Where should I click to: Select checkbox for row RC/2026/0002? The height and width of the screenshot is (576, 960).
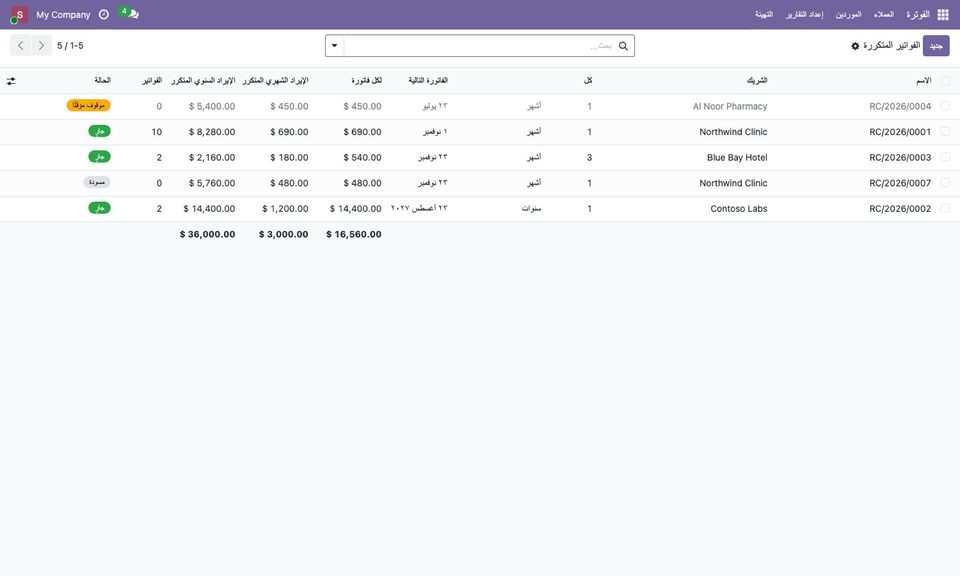[945, 209]
